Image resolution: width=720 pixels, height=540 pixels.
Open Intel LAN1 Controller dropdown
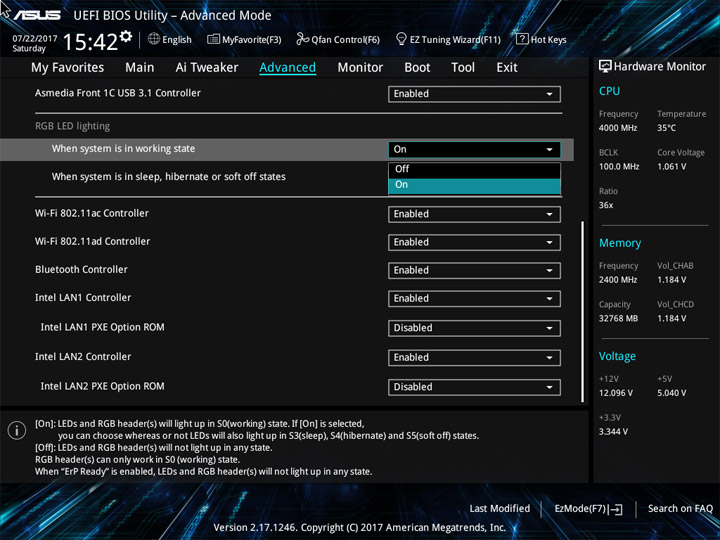point(474,298)
